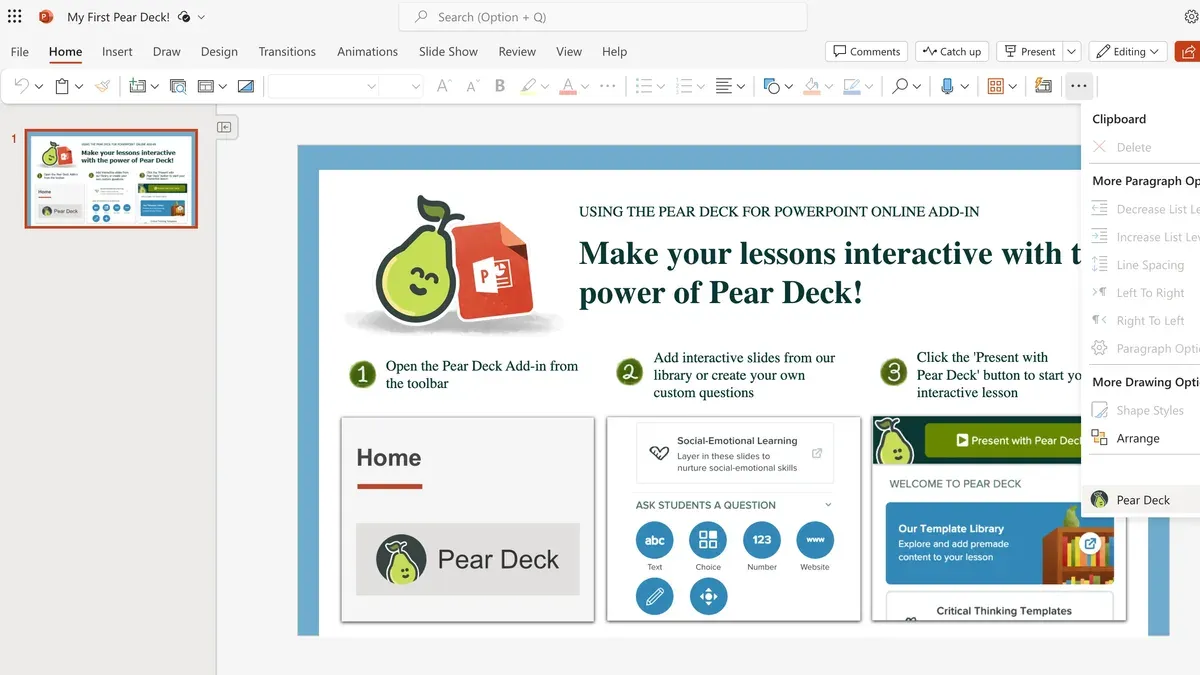Click the slide search magnifier icon
This screenshot has width=1200, height=675.
[178, 87]
